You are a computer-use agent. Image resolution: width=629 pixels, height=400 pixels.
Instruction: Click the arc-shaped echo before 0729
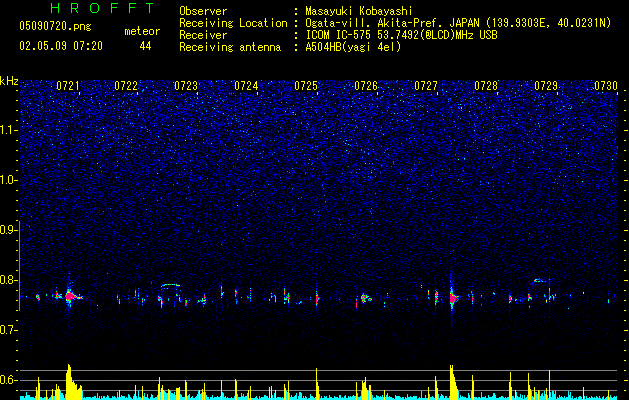[x=541, y=280]
